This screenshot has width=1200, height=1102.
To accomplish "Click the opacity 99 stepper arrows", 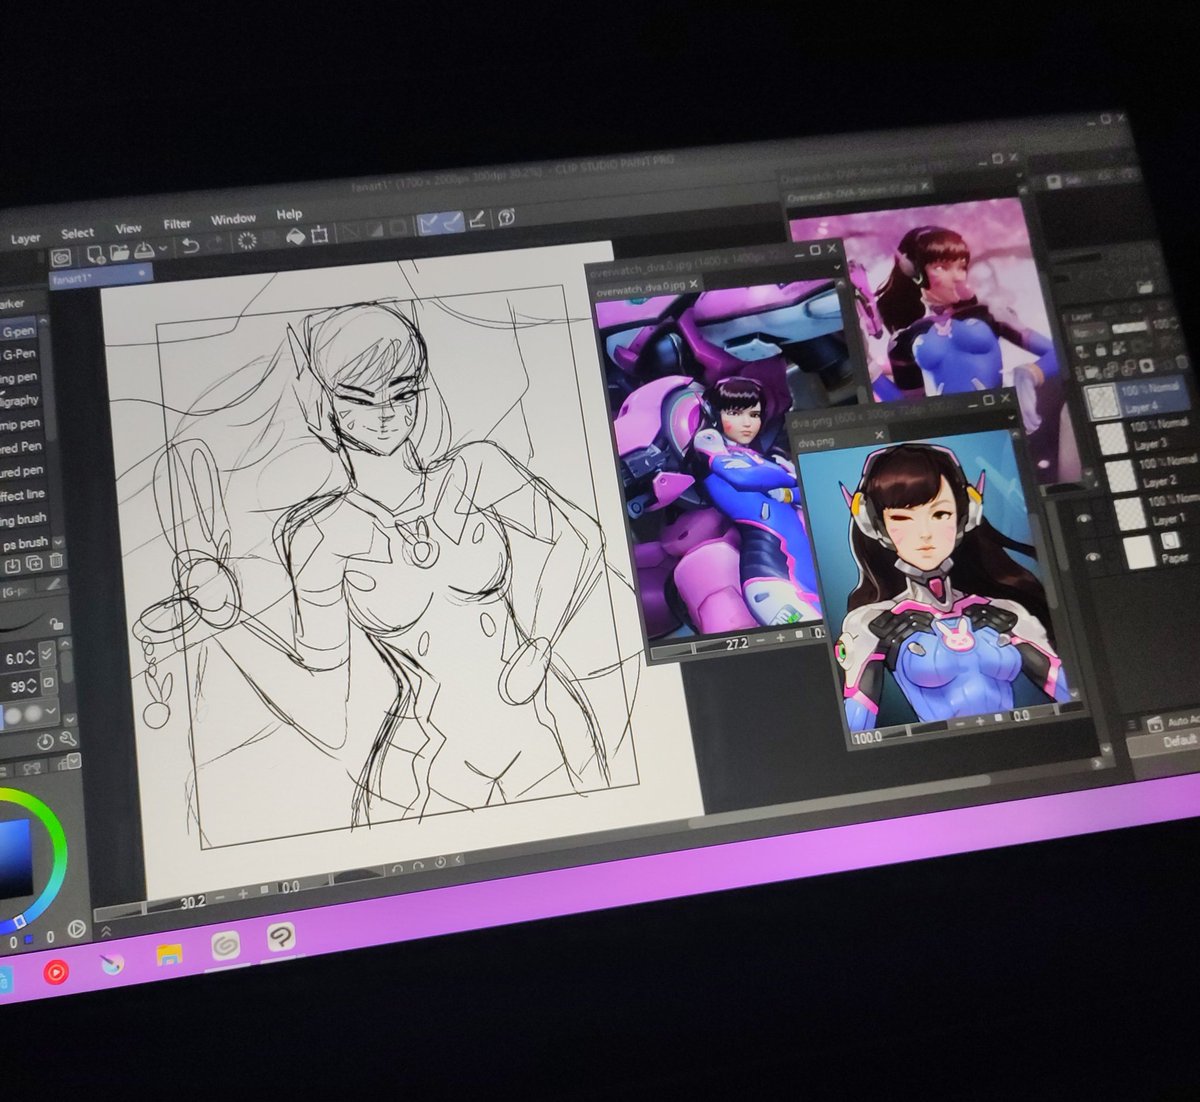I will 32,688.
